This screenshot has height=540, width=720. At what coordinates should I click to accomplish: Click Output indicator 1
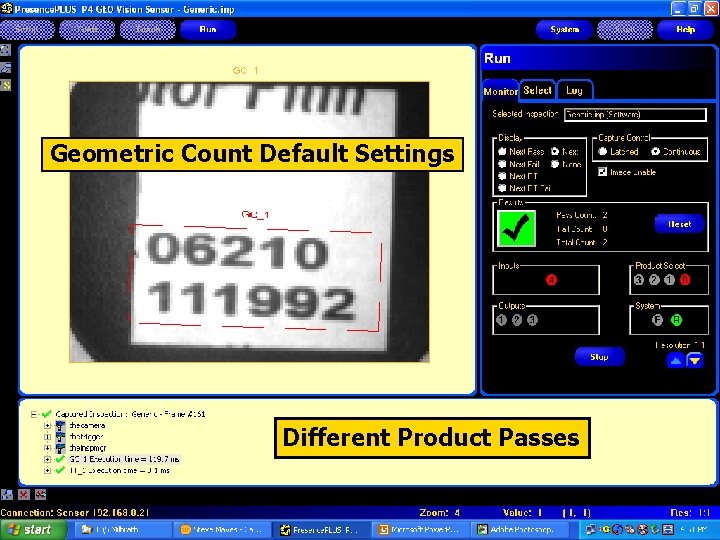point(501,320)
